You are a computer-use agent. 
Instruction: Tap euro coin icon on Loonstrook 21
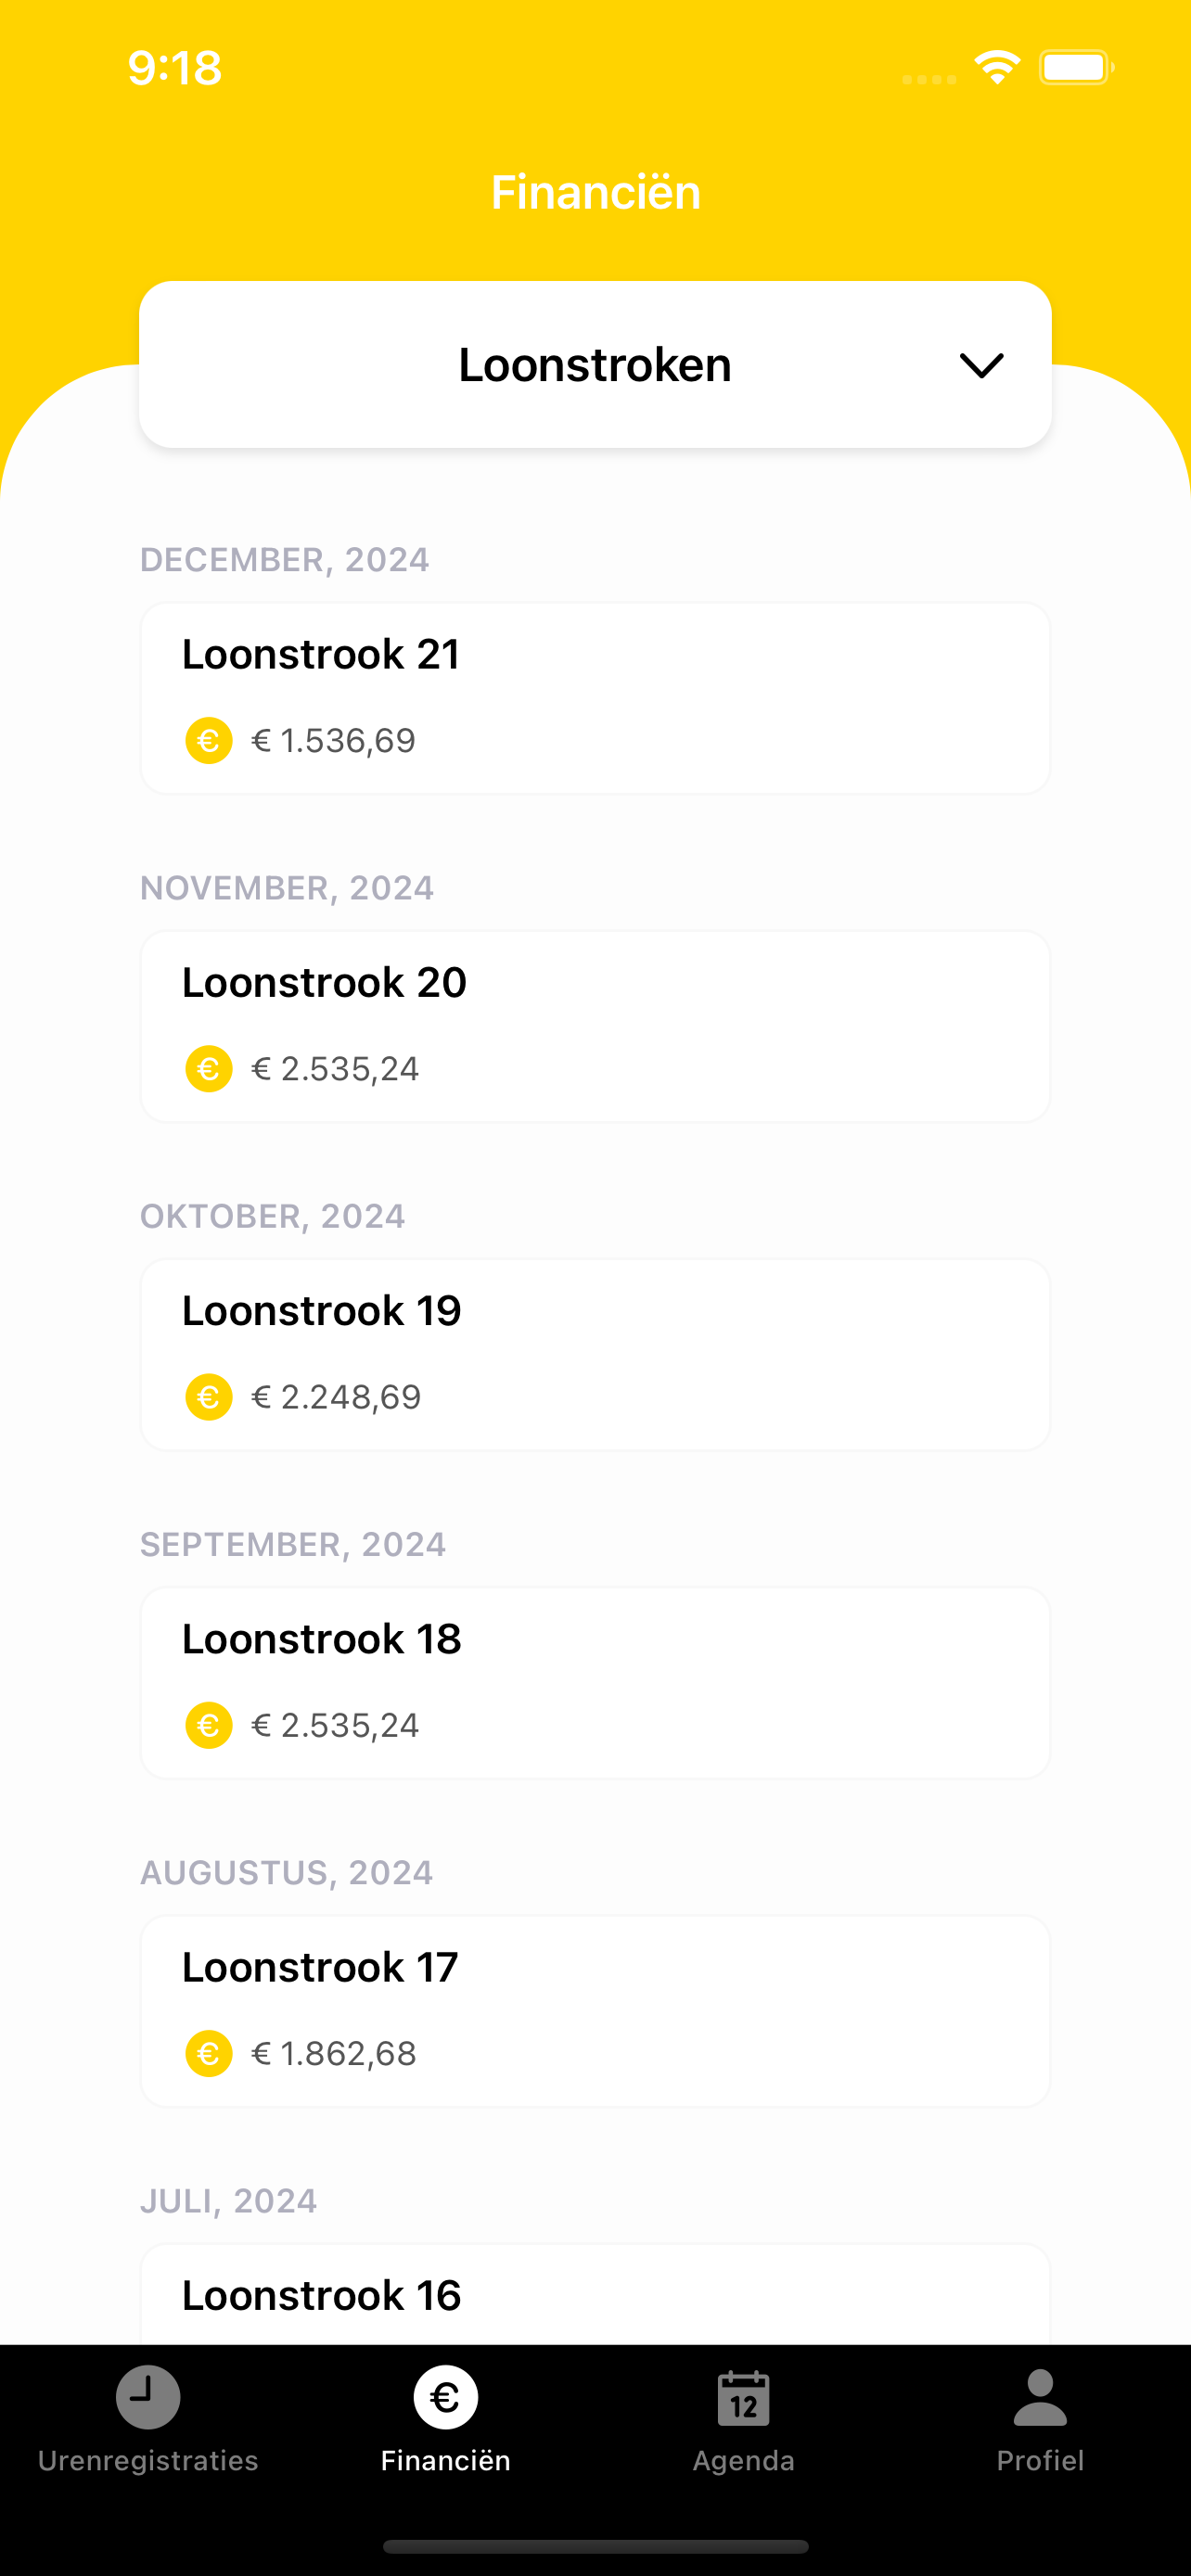209,740
